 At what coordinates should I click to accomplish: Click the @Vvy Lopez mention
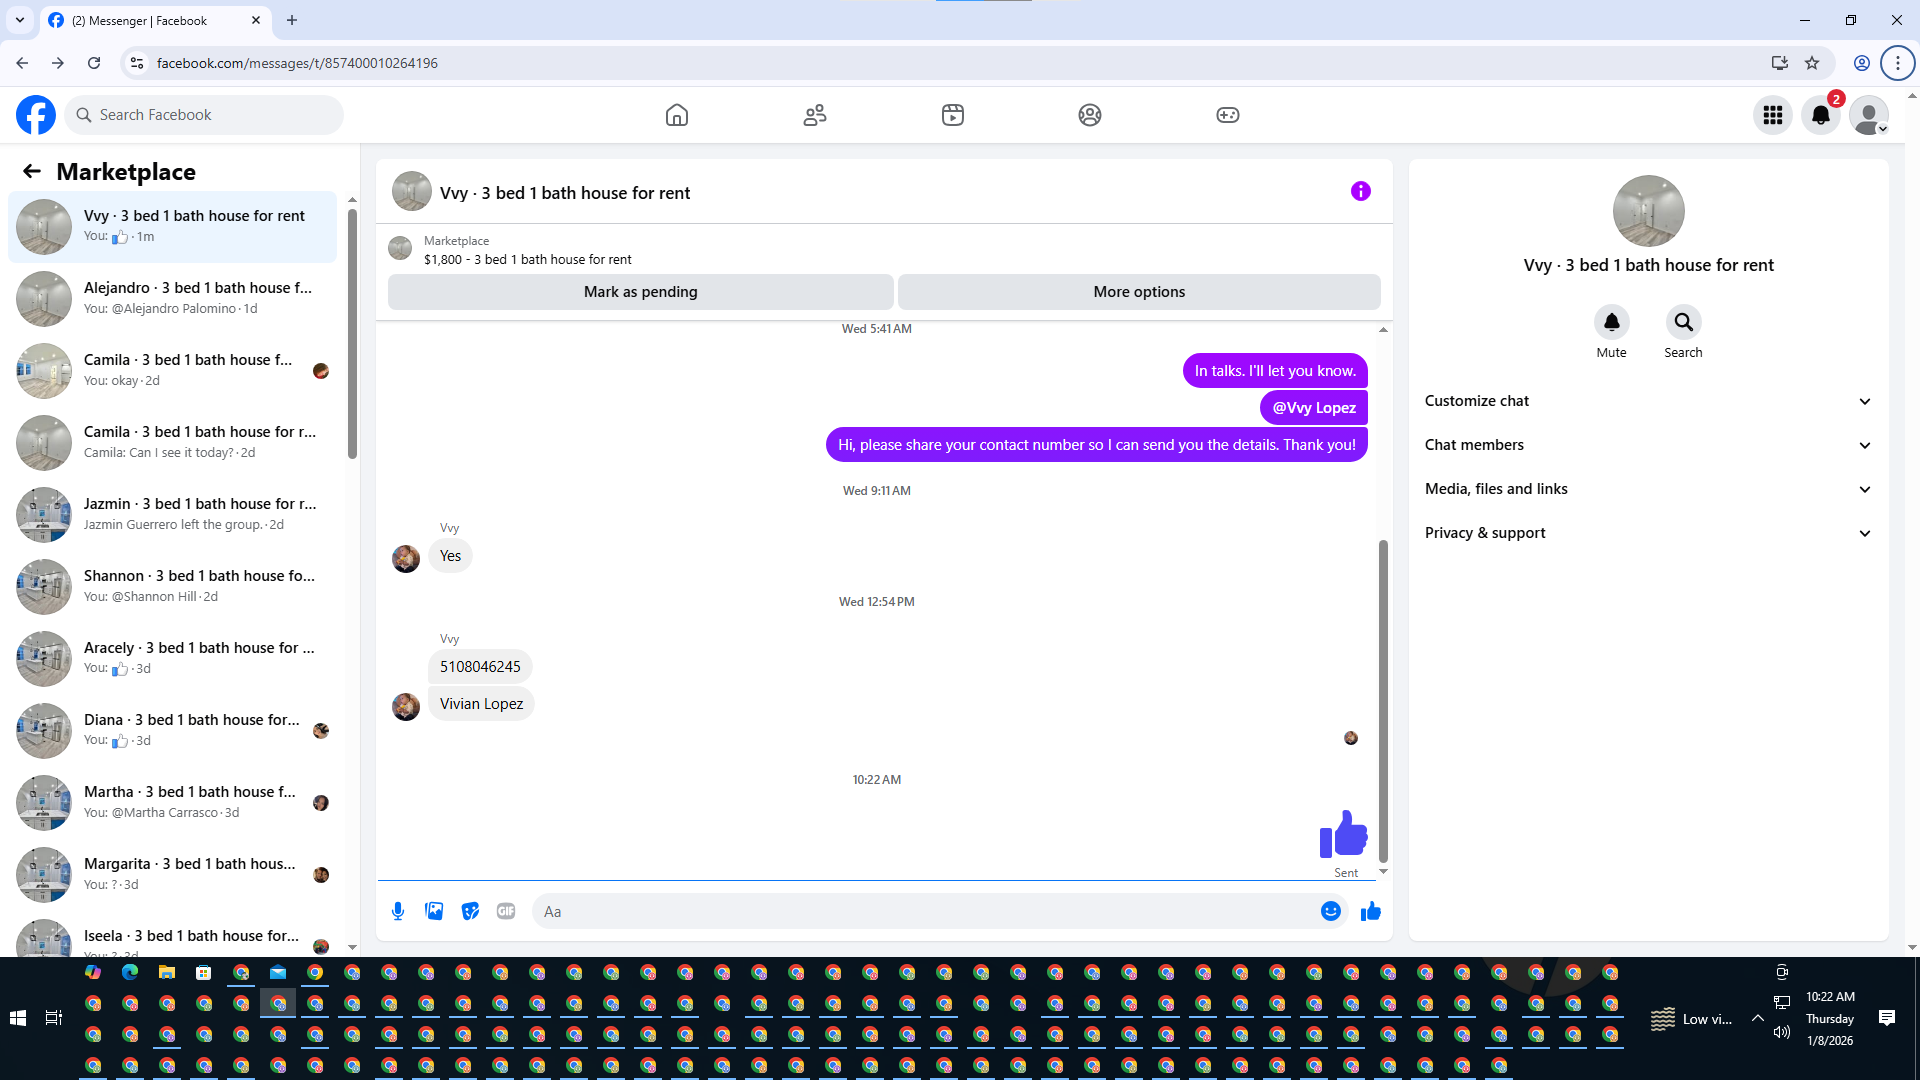tap(1314, 408)
